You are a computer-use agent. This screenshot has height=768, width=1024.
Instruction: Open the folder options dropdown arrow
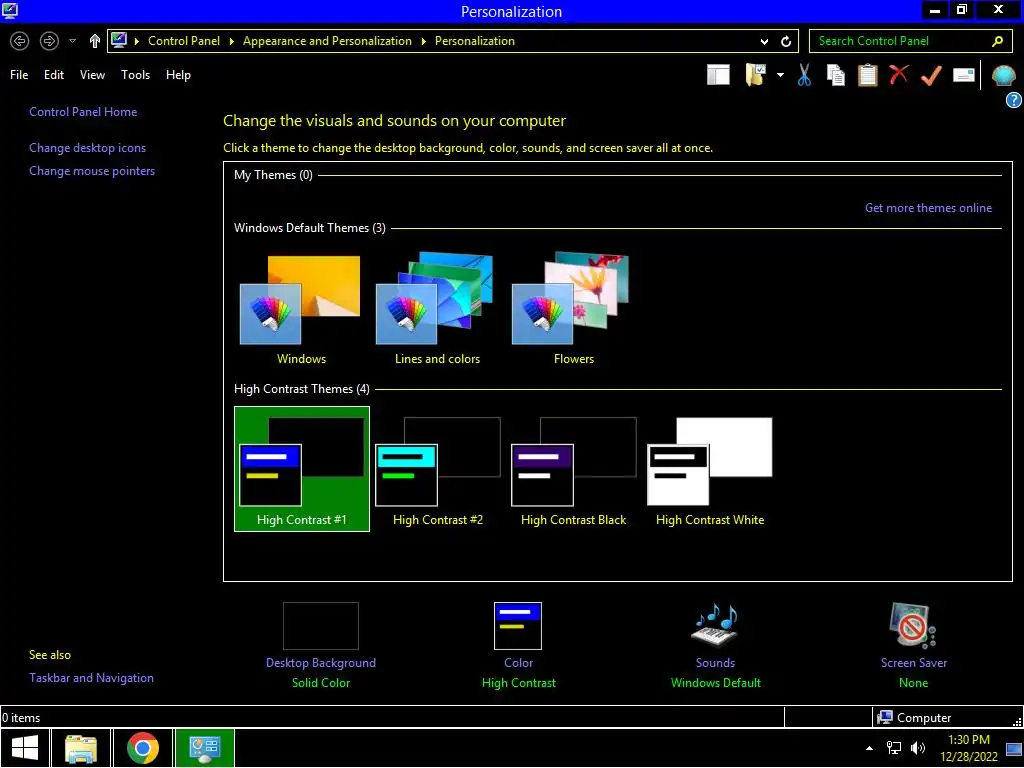(780, 75)
